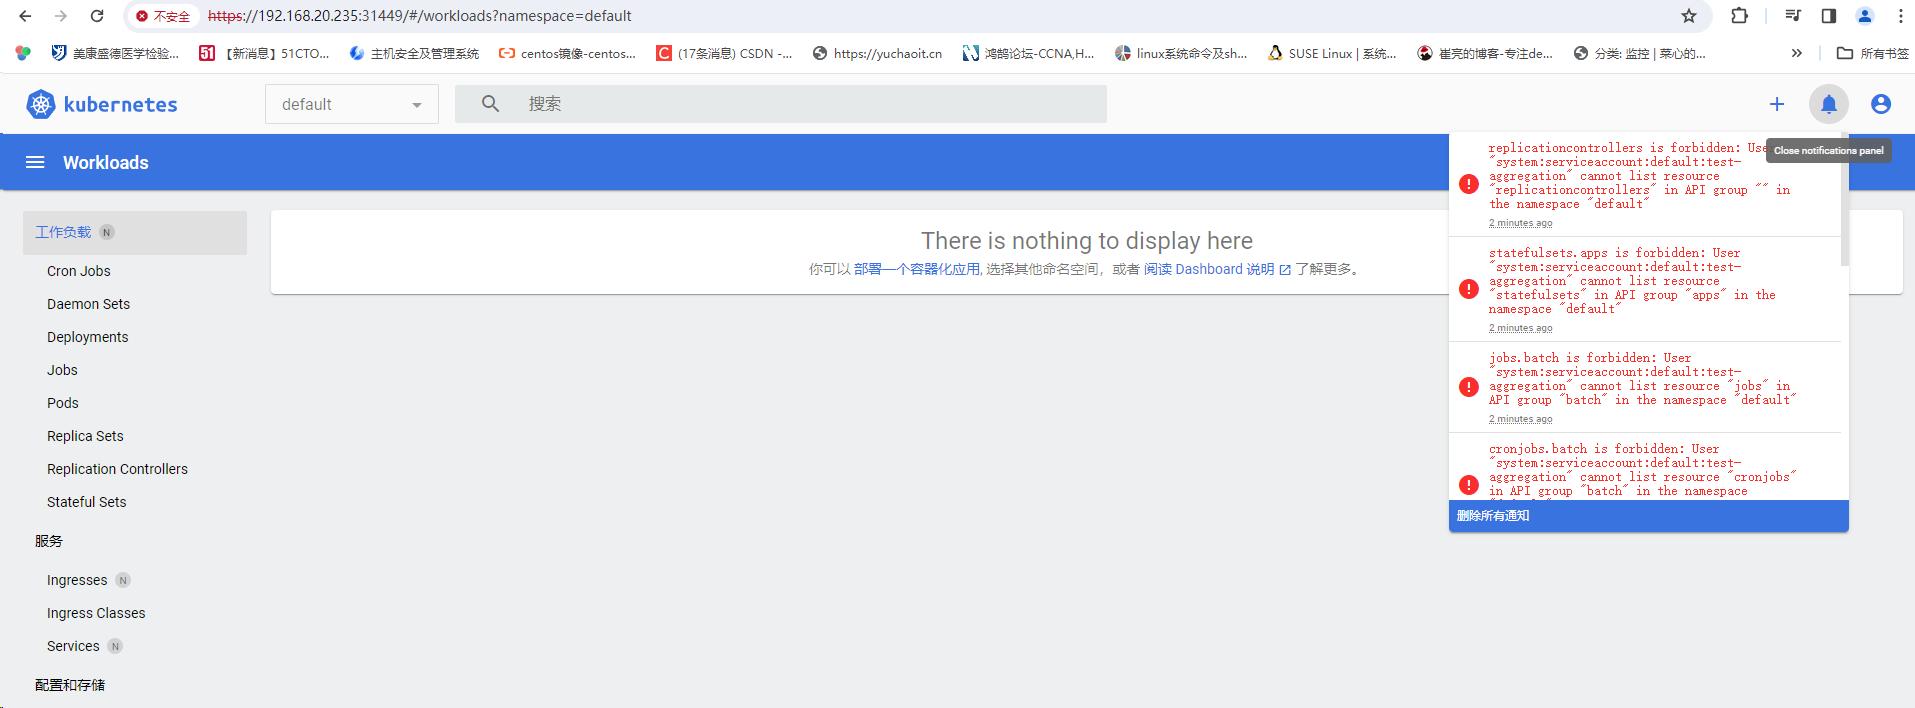Follow the 部署一个容器化应用 link
1915x708 pixels.
pos(917,269)
